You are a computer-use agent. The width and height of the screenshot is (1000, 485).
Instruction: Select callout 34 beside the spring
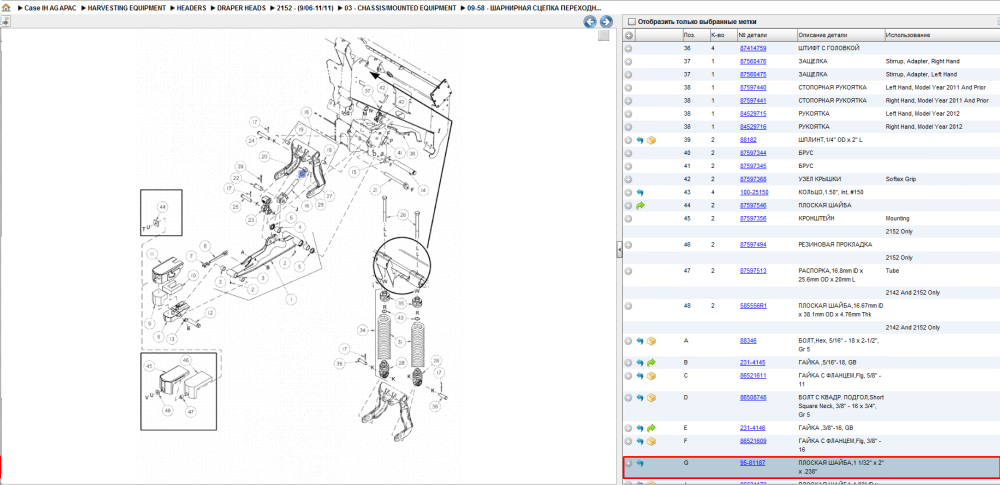[363, 331]
